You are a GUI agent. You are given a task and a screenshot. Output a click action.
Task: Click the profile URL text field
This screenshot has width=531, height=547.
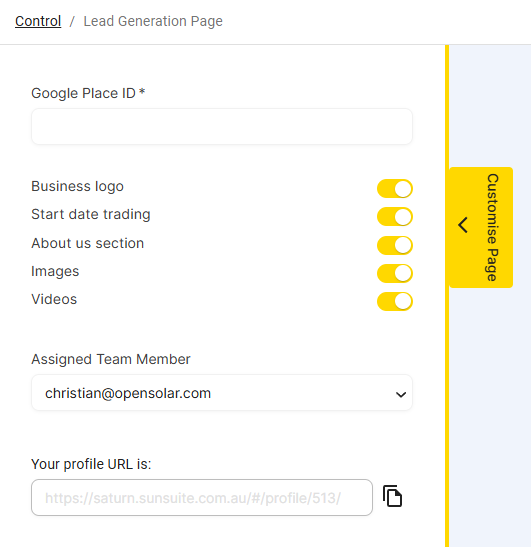202,497
